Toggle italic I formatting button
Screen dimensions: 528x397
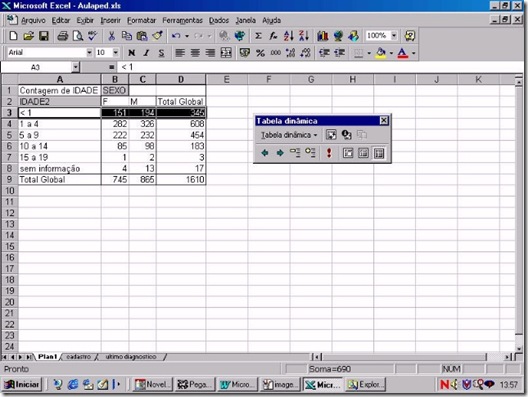point(146,53)
